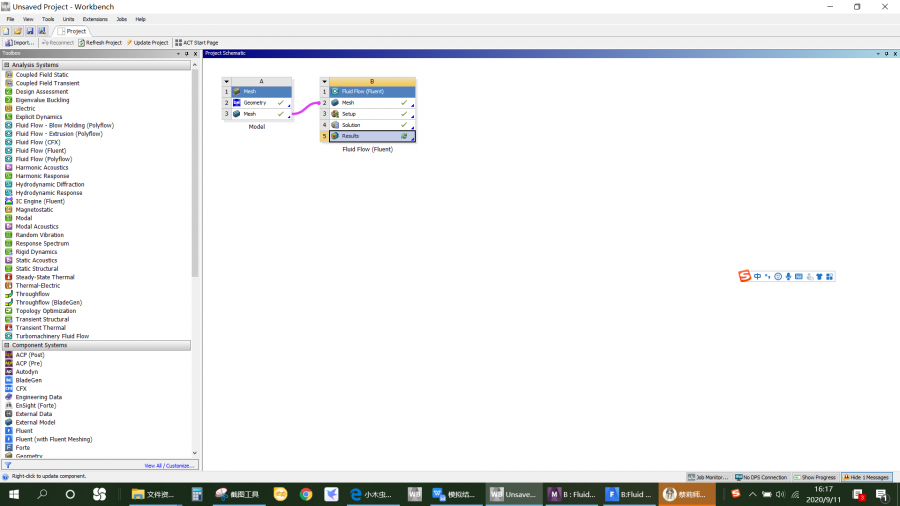Open the Tools menu
The height and width of the screenshot is (506, 900).
48,19
